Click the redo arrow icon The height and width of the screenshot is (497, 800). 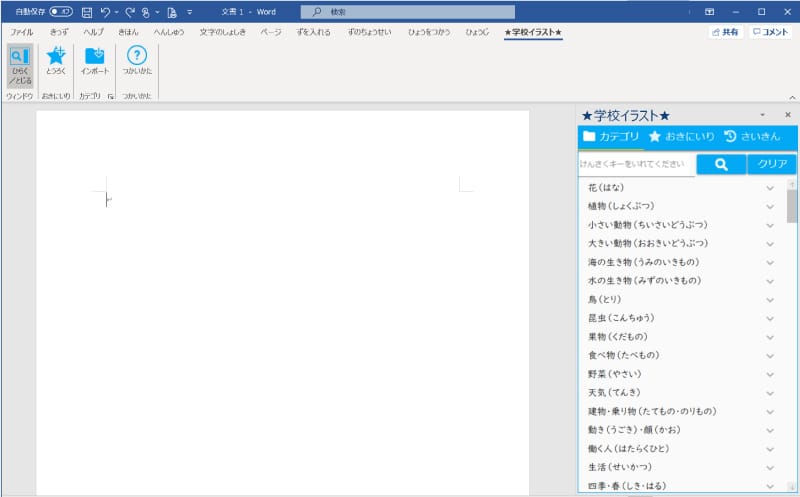click(x=129, y=12)
